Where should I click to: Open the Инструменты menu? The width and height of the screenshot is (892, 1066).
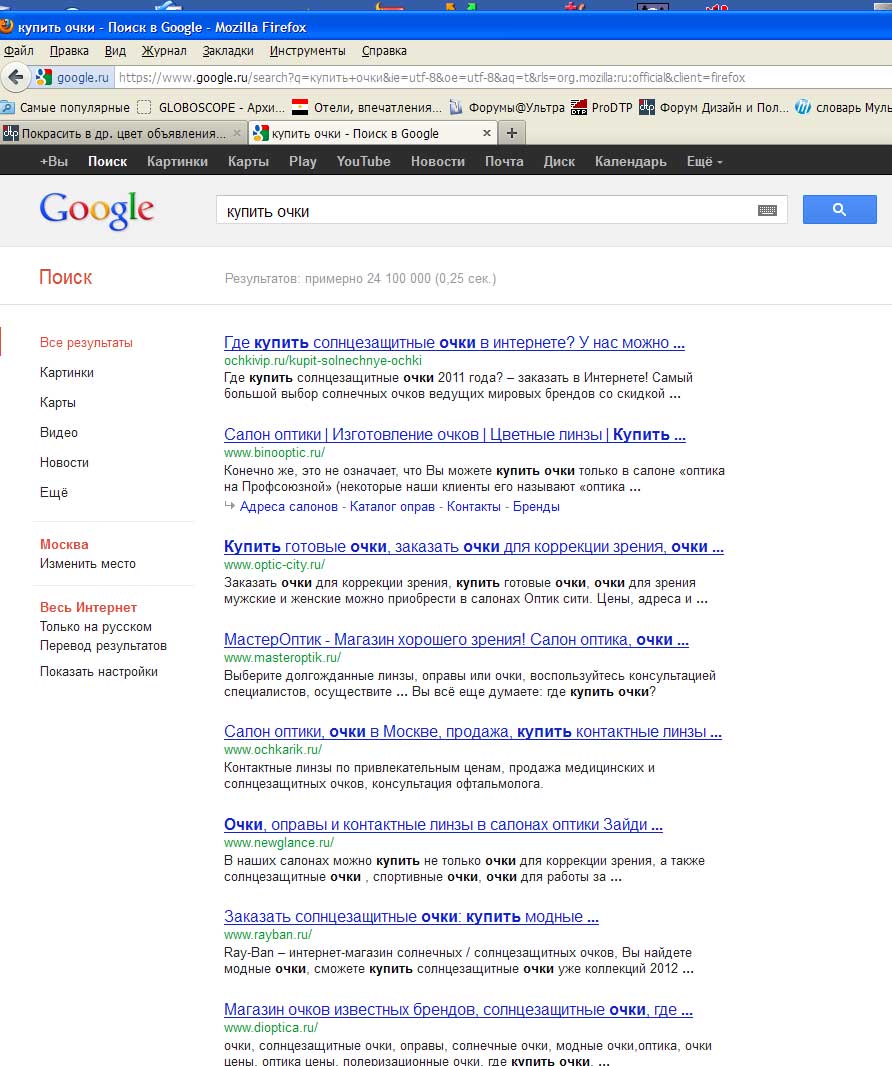tap(307, 50)
